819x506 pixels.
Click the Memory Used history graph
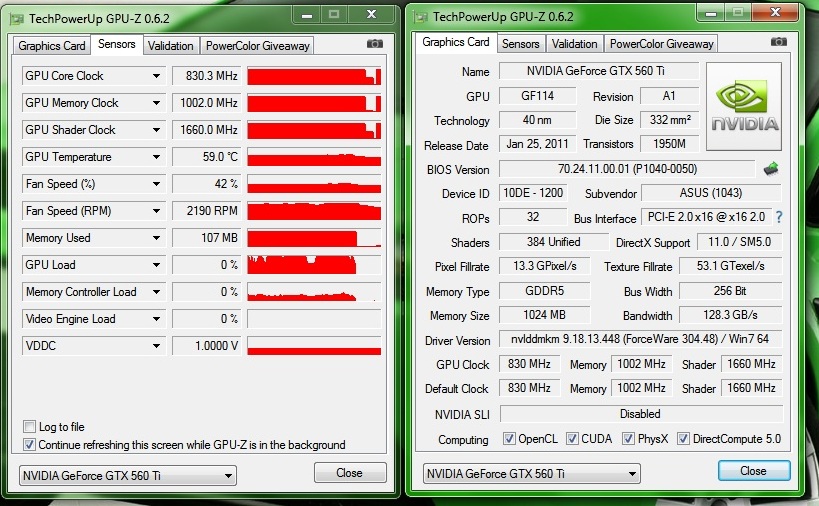click(314, 238)
